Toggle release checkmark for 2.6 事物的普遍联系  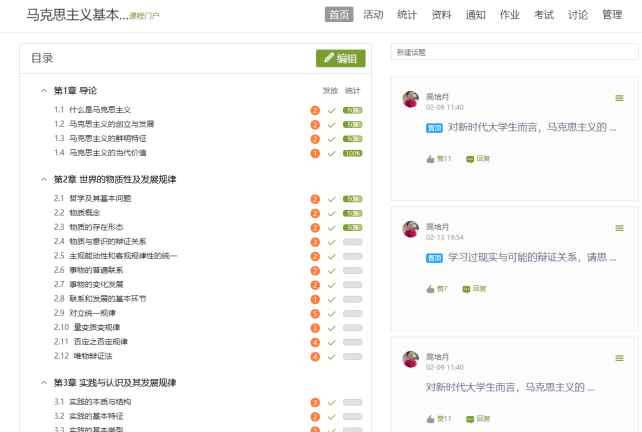(x=332, y=271)
